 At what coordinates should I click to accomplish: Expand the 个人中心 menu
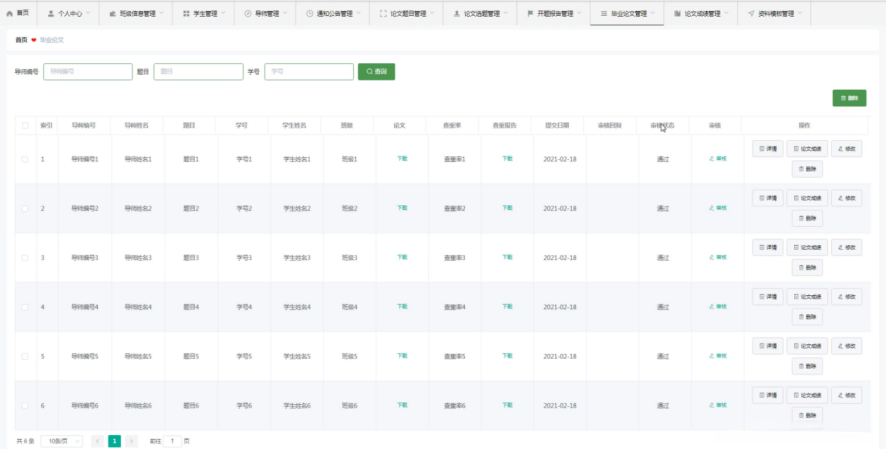[x=68, y=13]
